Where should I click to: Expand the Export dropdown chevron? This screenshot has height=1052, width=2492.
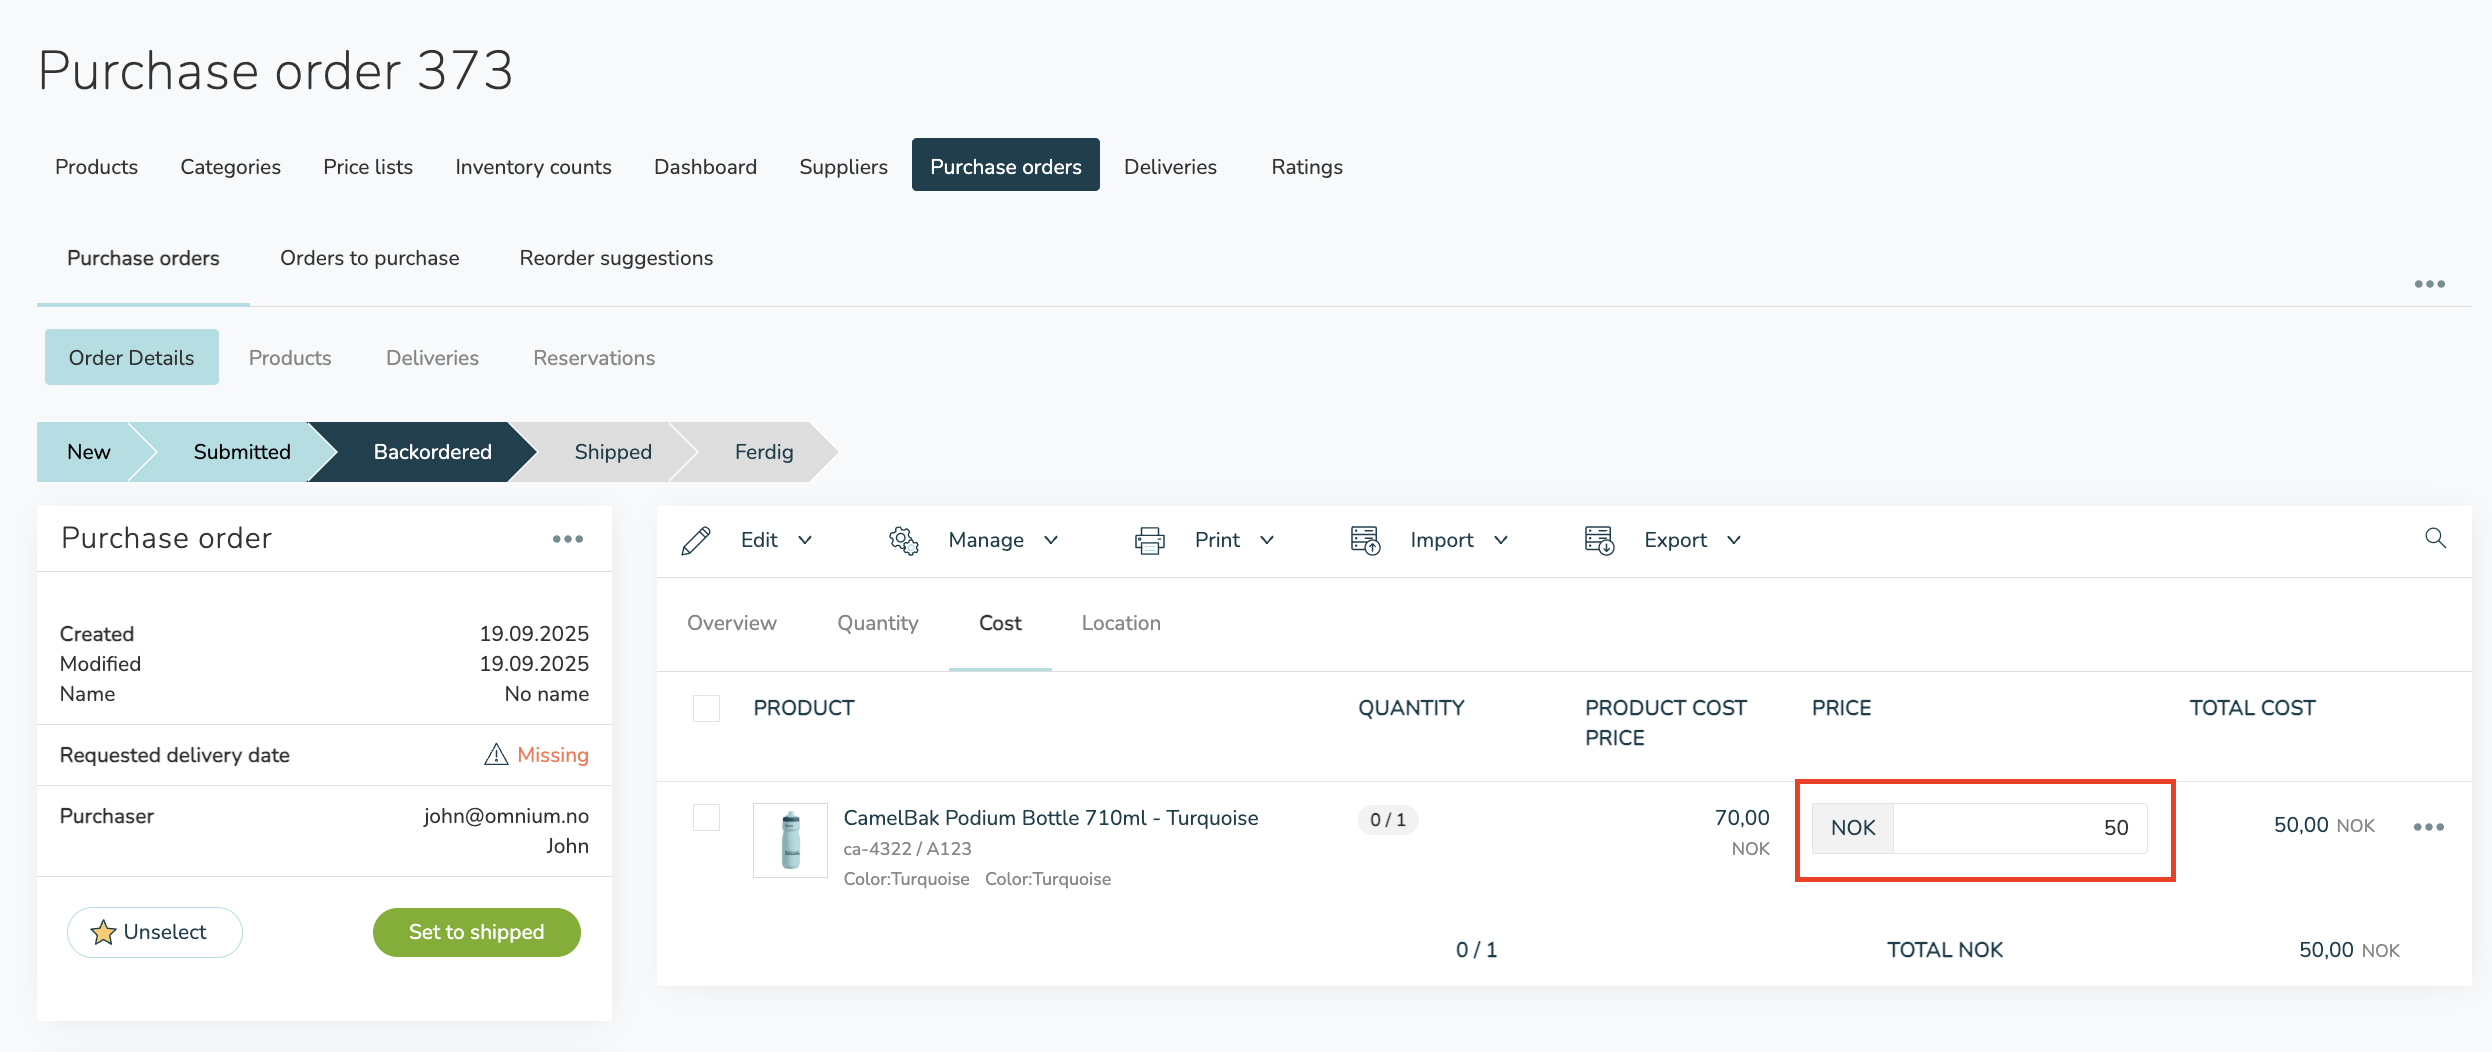click(x=1734, y=540)
